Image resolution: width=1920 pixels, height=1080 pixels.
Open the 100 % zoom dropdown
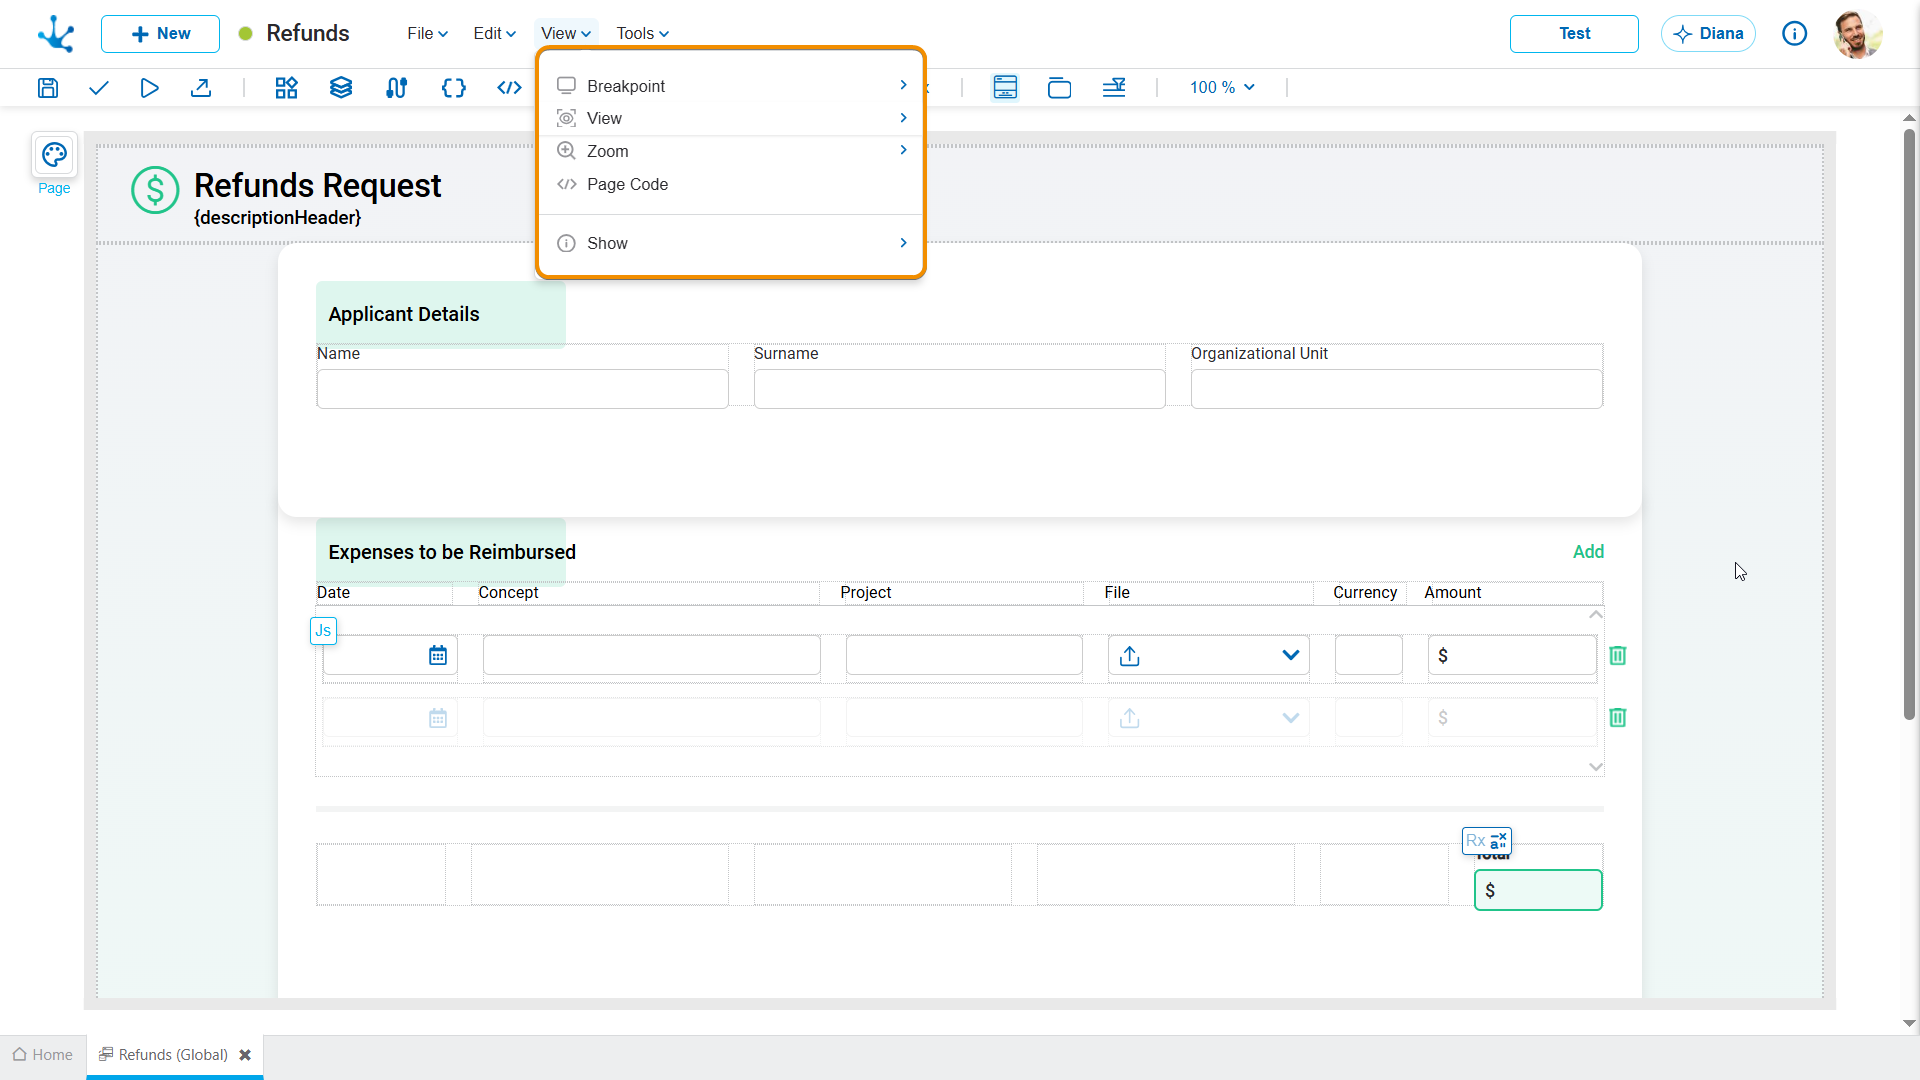(1222, 88)
